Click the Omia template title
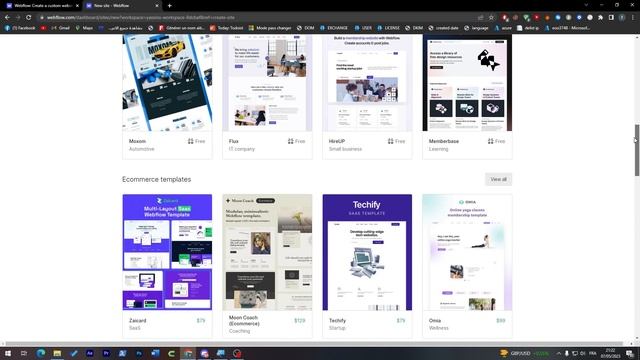The height and width of the screenshot is (360, 640). point(435,320)
